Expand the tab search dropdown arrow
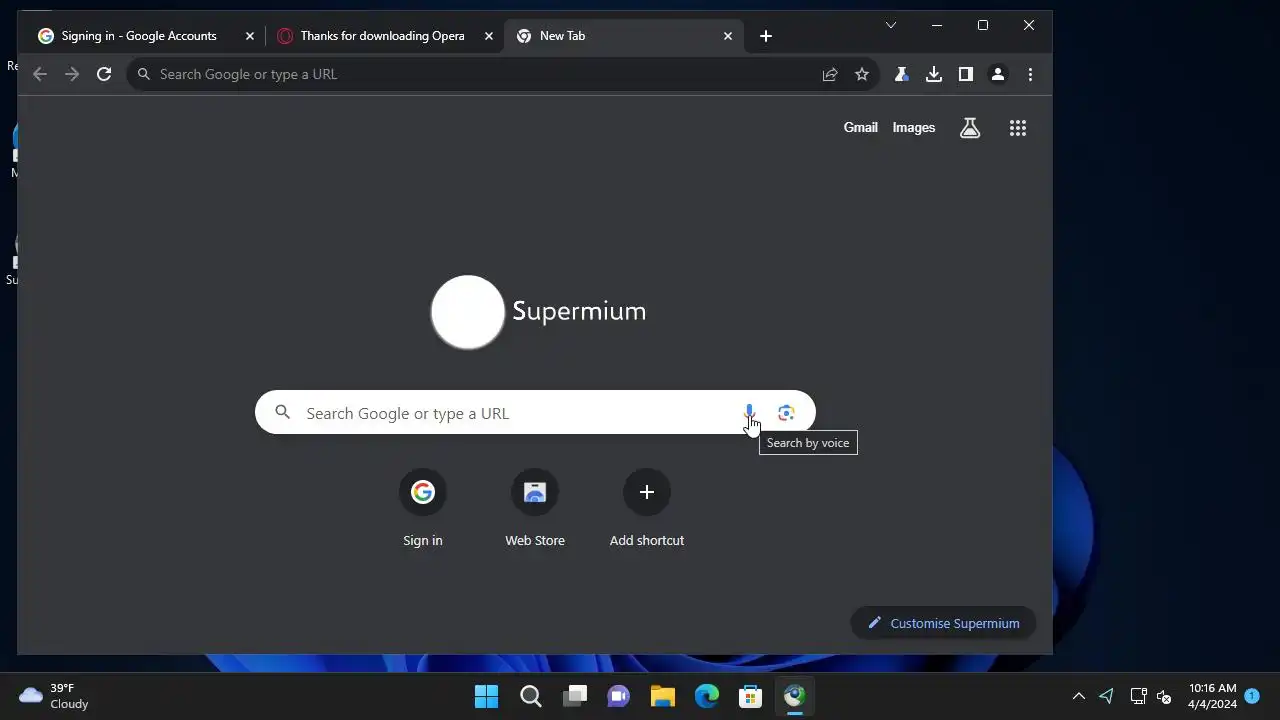Viewport: 1280px width, 720px height. pyautogui.click(x=891, y=25)
